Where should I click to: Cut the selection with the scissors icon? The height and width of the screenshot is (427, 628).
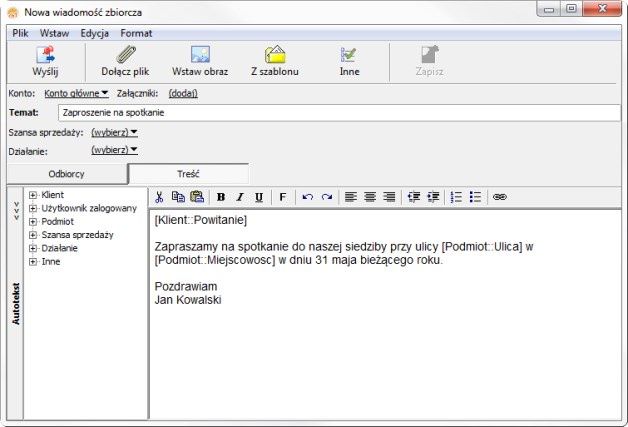tap(159, 197)
